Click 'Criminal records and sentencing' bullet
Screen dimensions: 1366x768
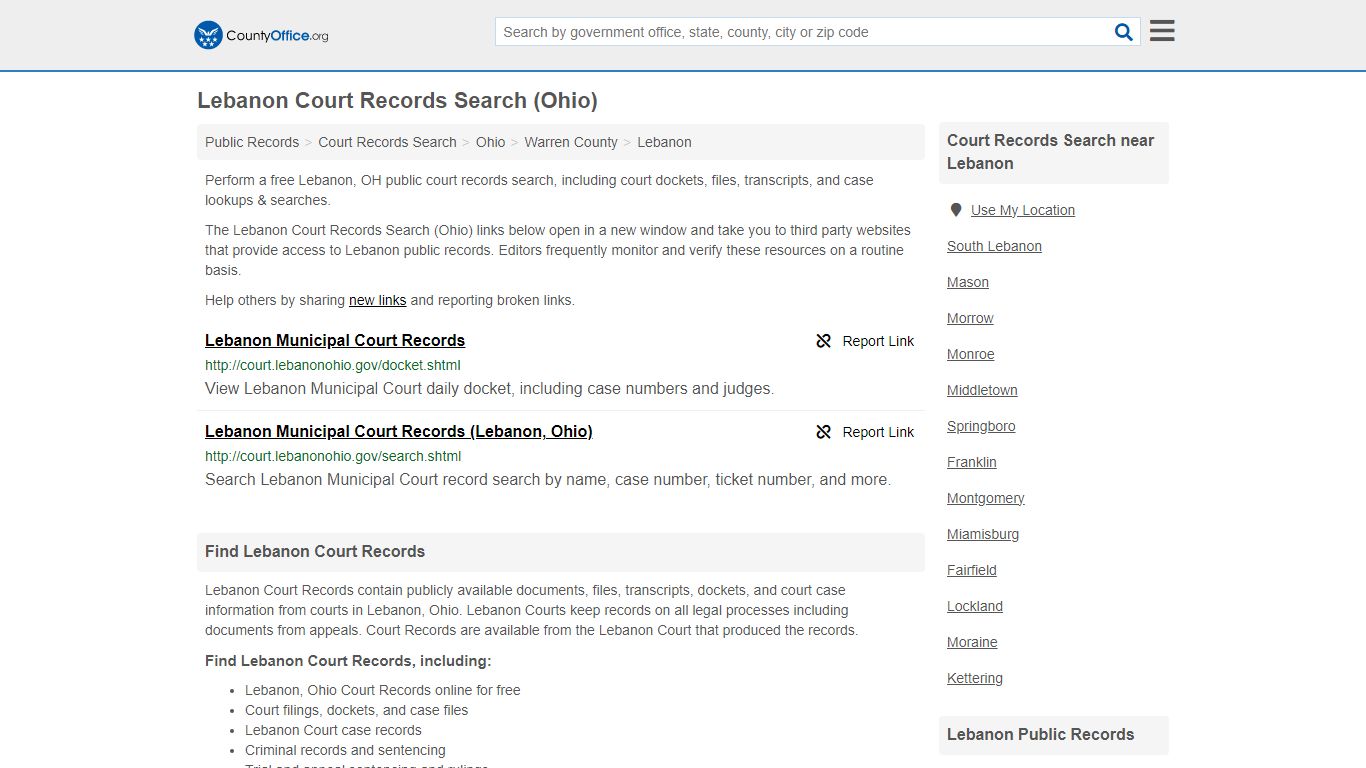345,750
